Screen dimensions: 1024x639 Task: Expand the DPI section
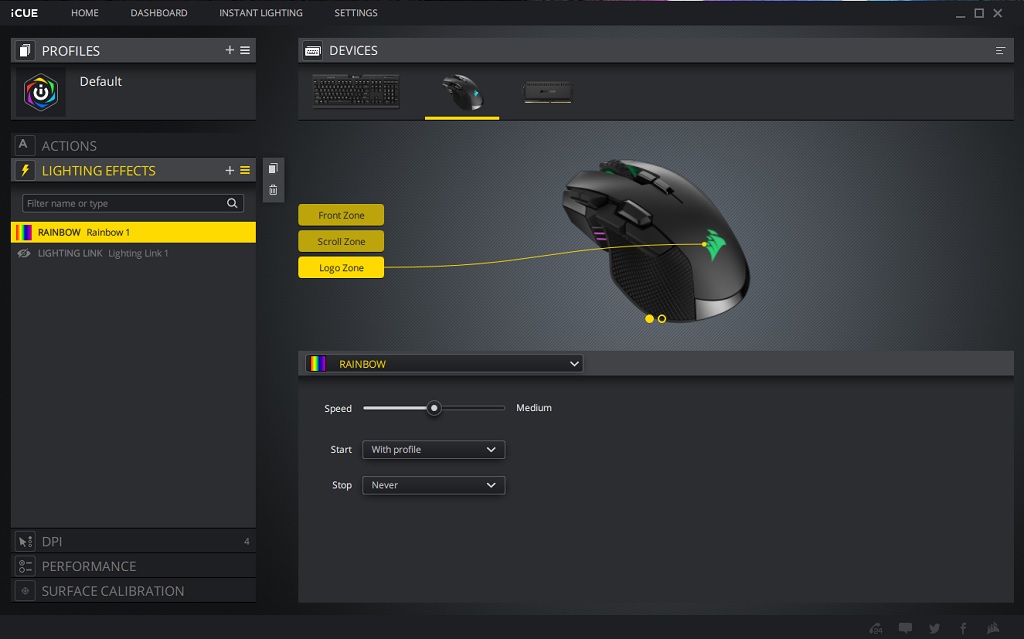coord(133,541)
